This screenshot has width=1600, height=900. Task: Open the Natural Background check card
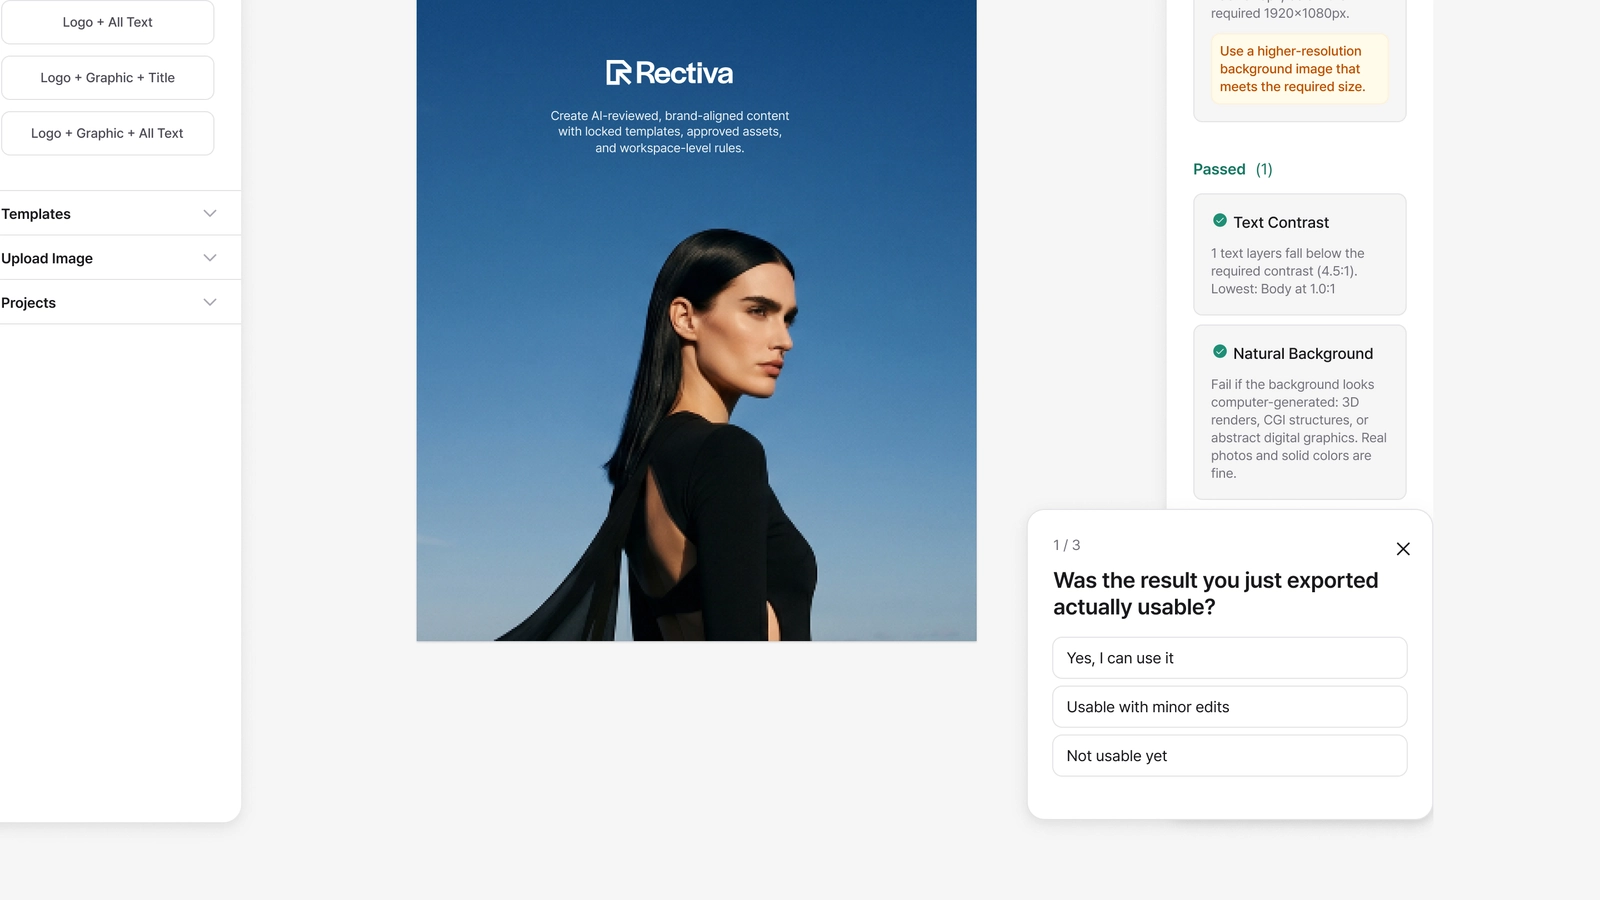[1300, 412]
